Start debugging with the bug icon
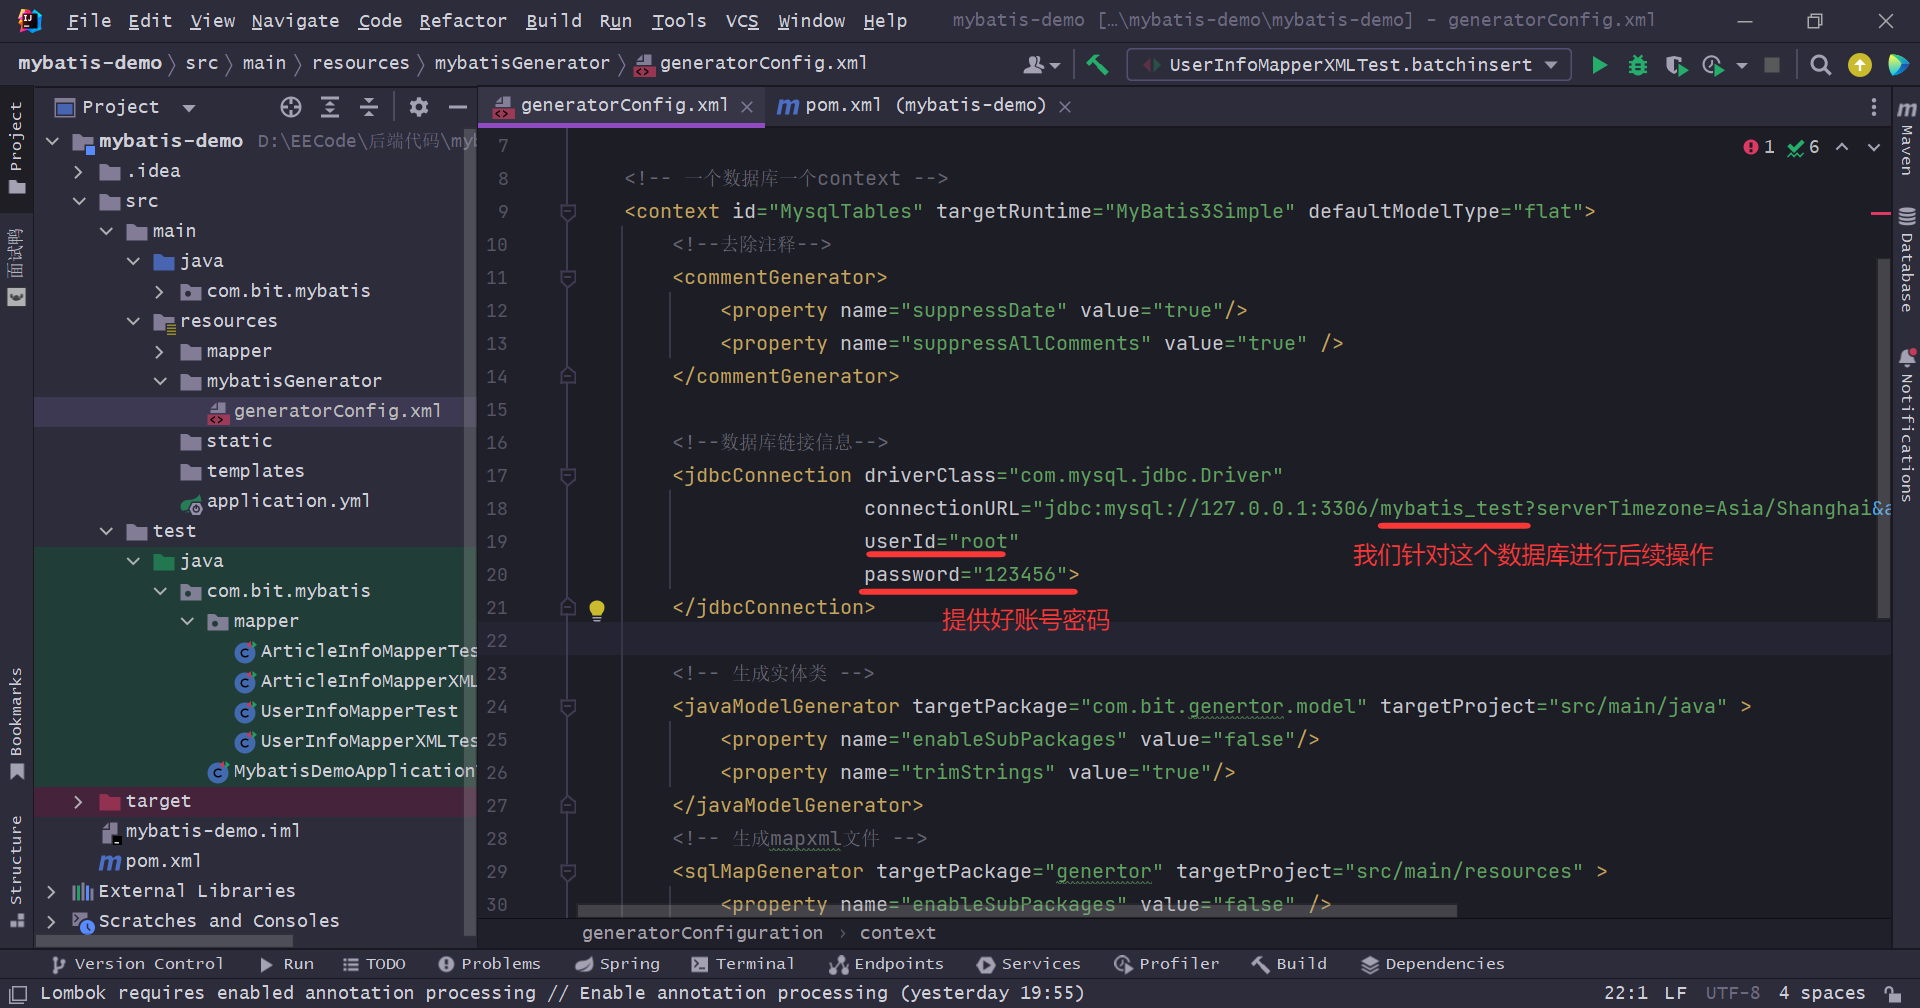The image size is (1920, 1008). click(1638, 65)
